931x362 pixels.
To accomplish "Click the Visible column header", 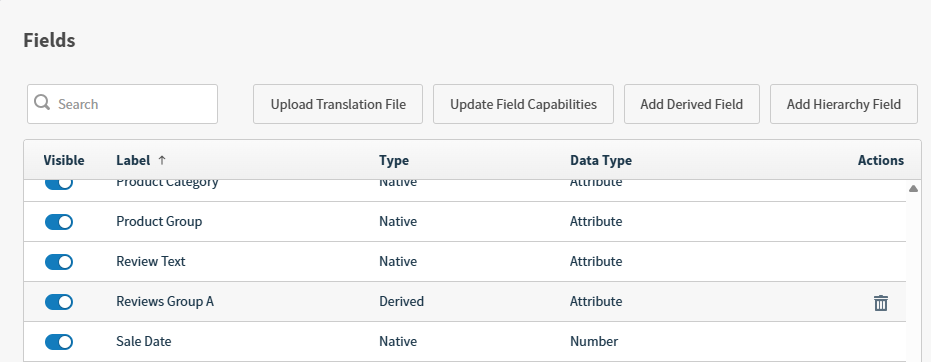I will tap(64, 160).
